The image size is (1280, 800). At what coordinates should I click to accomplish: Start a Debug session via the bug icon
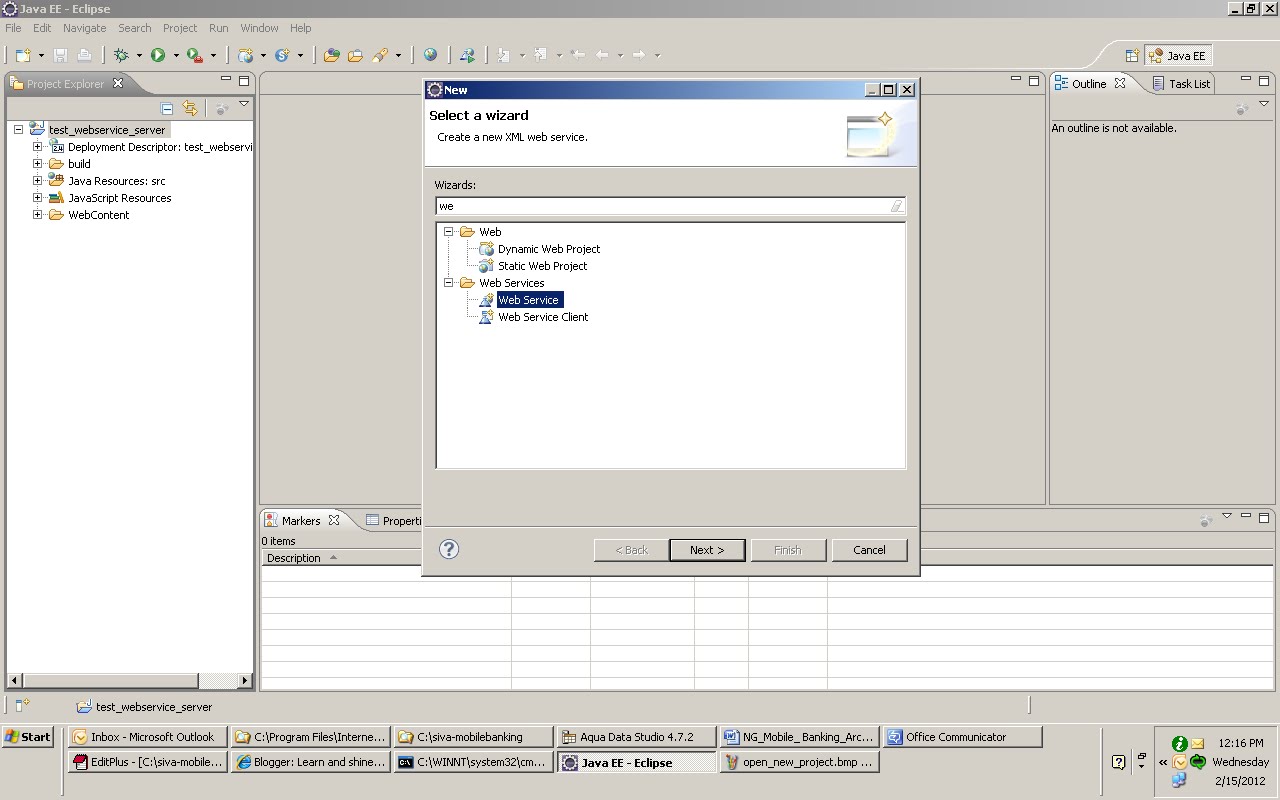point(122,55)
